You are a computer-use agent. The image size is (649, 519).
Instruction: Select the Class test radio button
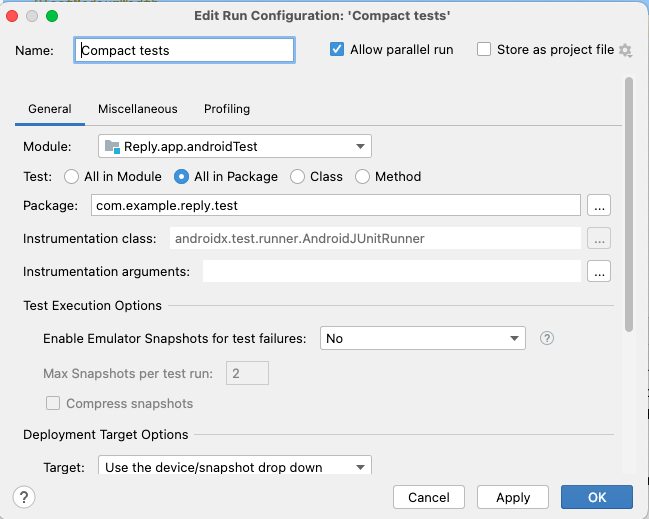tap(297, 177)
